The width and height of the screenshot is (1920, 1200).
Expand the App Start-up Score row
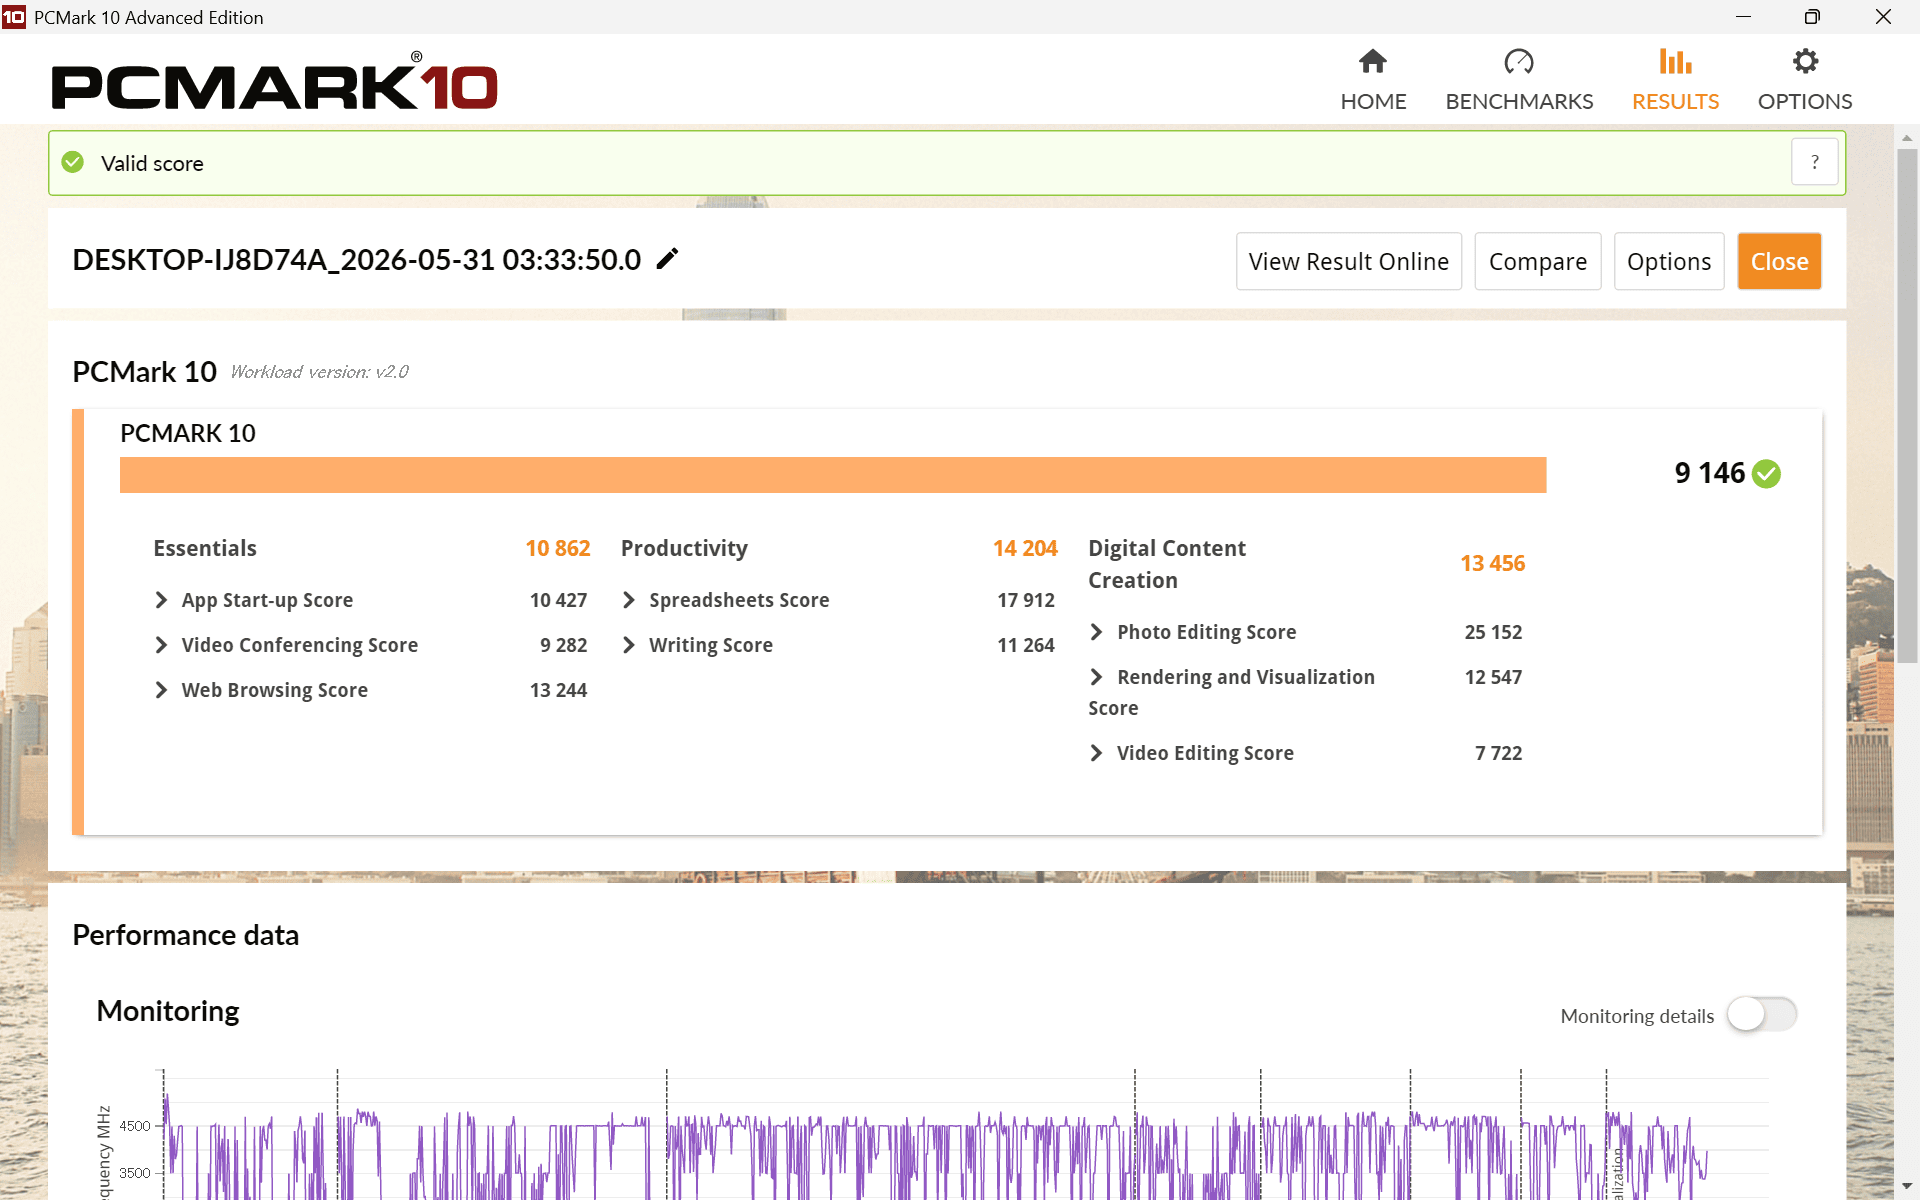(161, 600)
